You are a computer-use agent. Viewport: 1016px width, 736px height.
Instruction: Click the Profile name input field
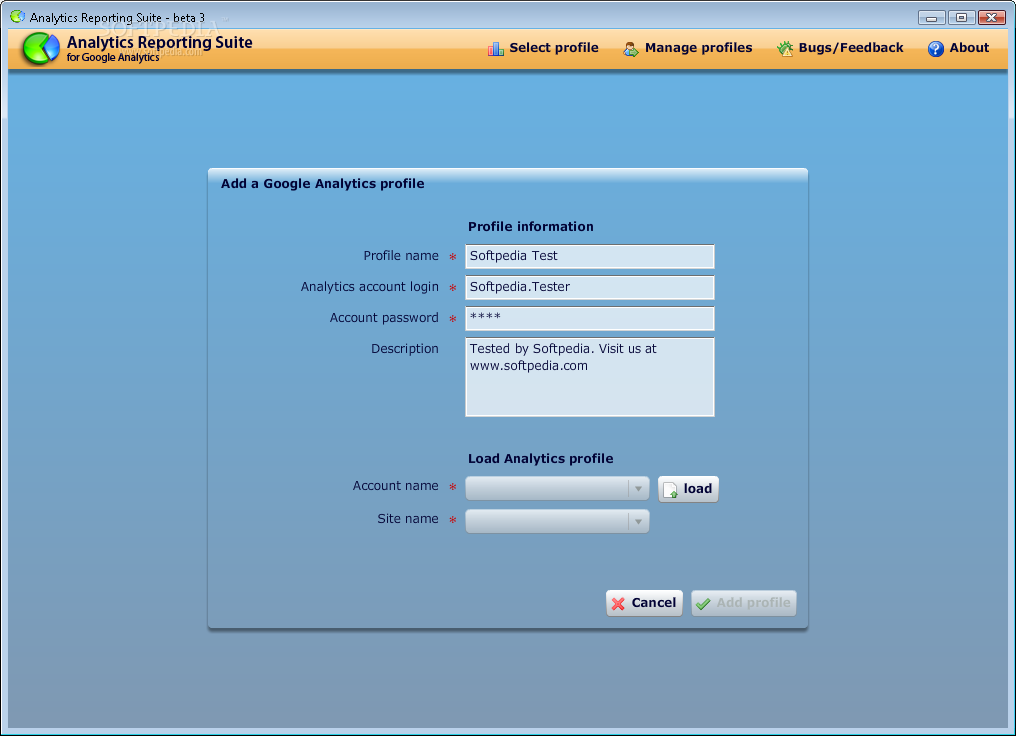click(590, 257)
